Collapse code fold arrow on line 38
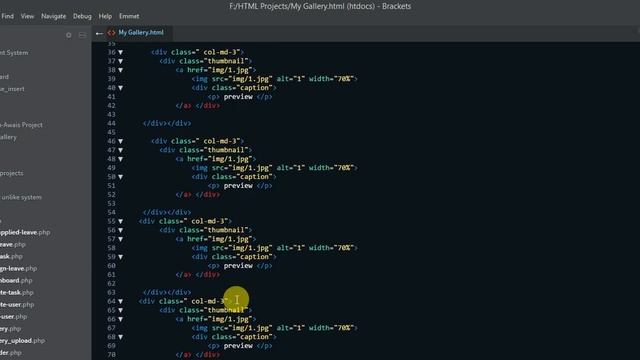 pyautogui.click(x=120, y=70)
